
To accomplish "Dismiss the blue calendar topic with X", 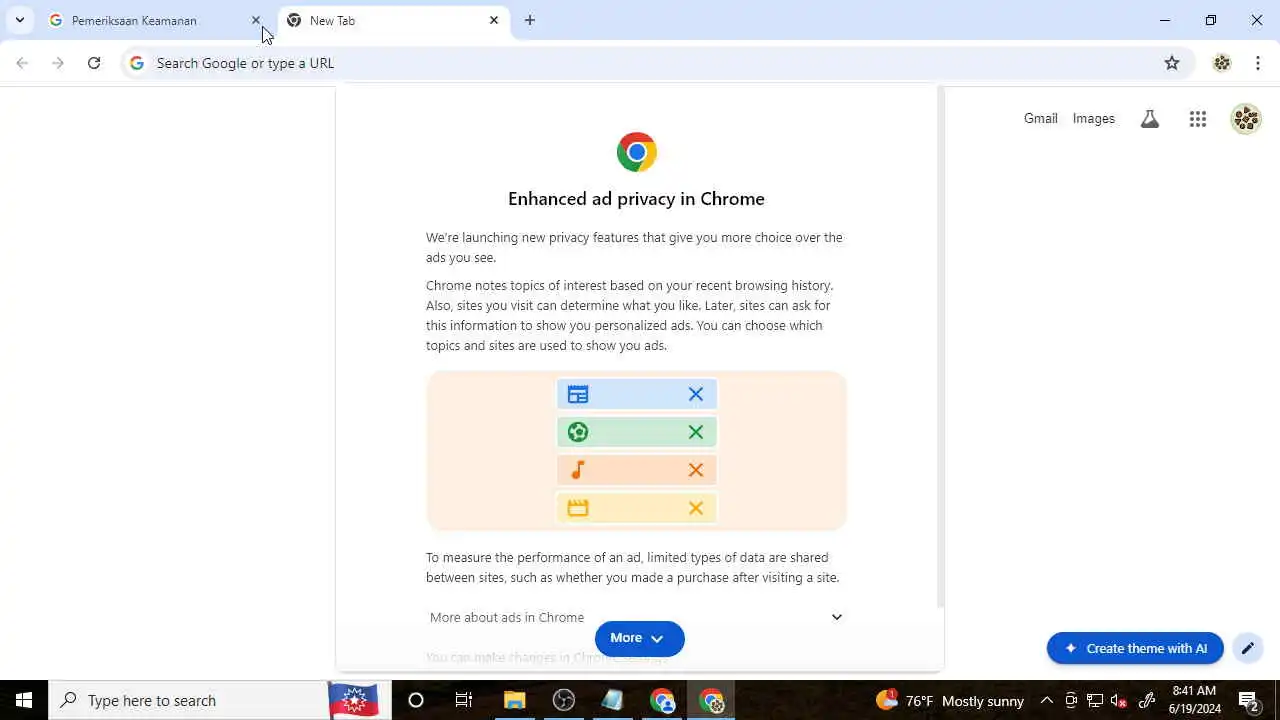I will click(x=696, y=394).
